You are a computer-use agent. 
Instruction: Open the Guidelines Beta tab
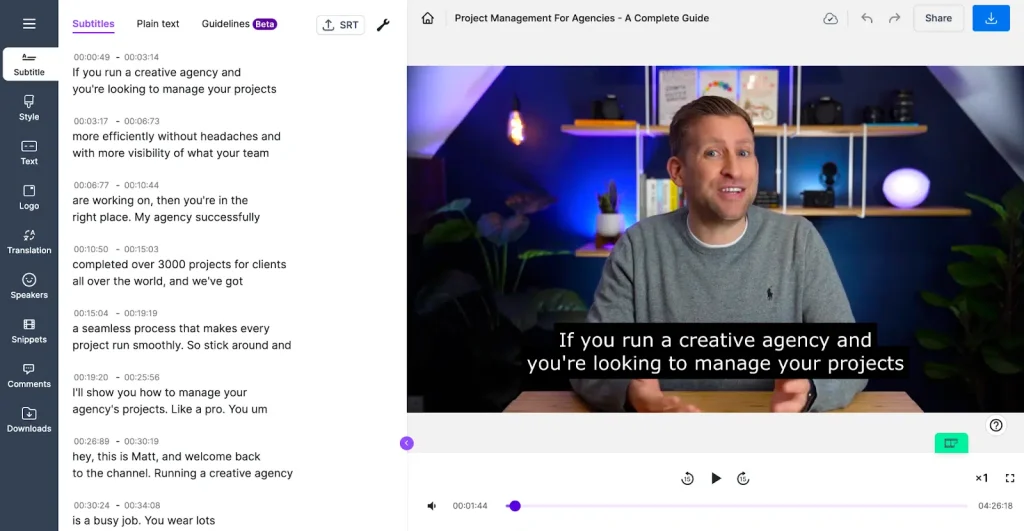(x=239, y=24)
